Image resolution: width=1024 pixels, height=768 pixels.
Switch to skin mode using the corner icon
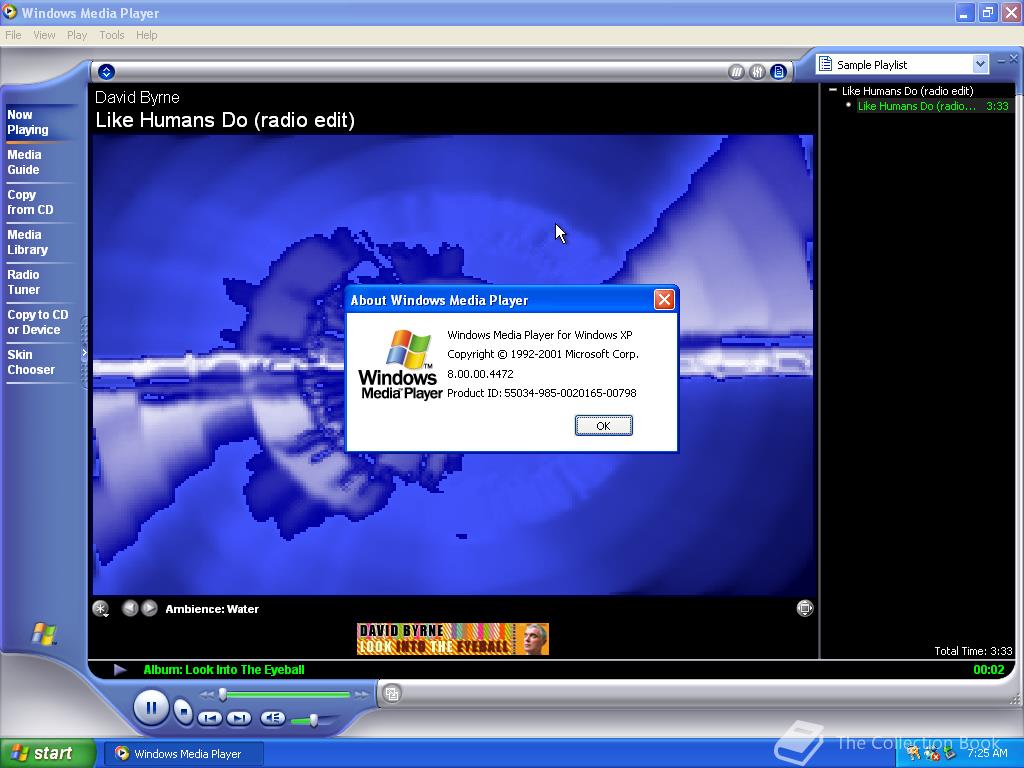point(392,694)
